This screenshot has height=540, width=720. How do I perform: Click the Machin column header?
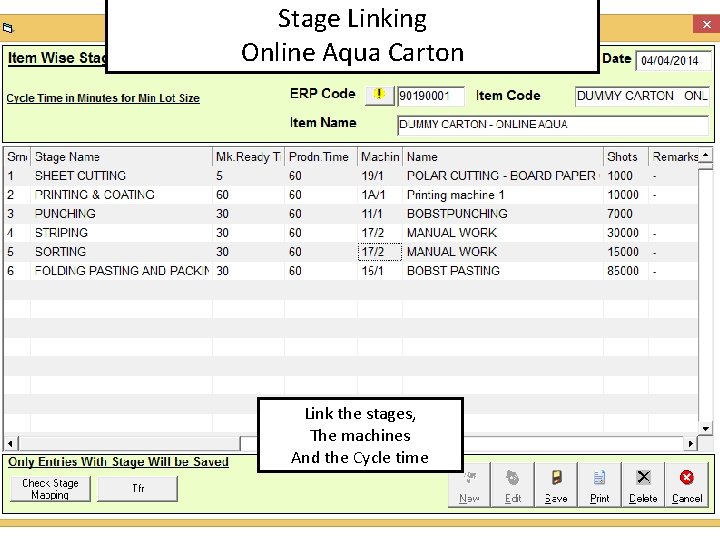click(380, 157)
